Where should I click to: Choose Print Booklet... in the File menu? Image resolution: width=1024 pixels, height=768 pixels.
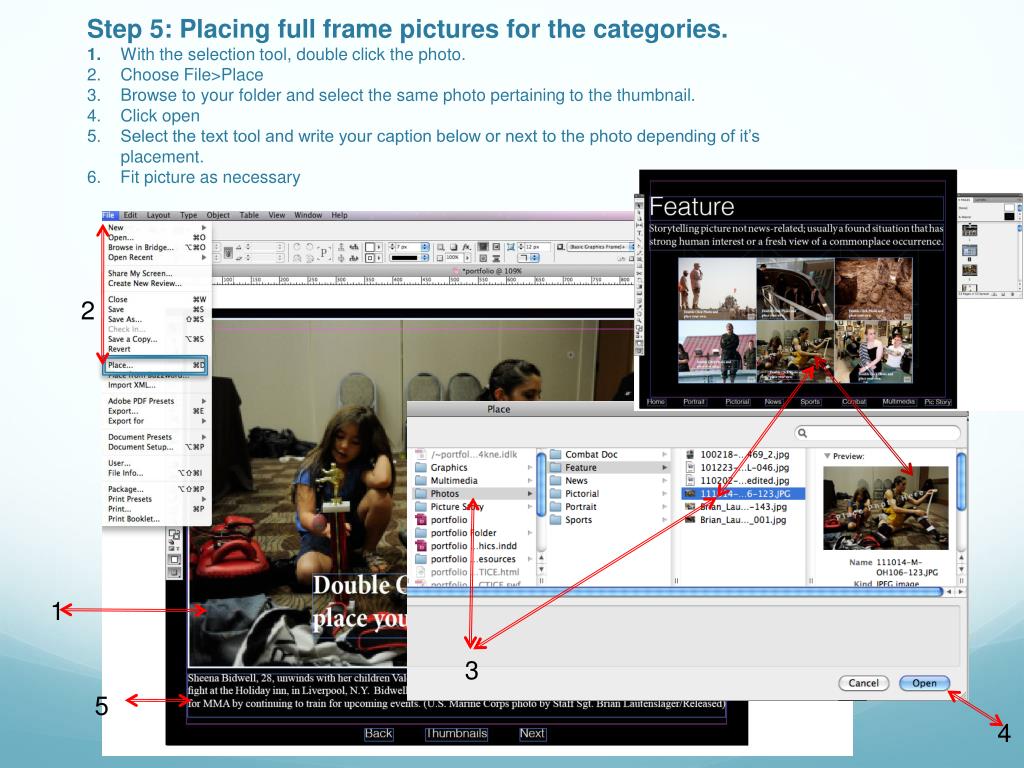(156, 519)
